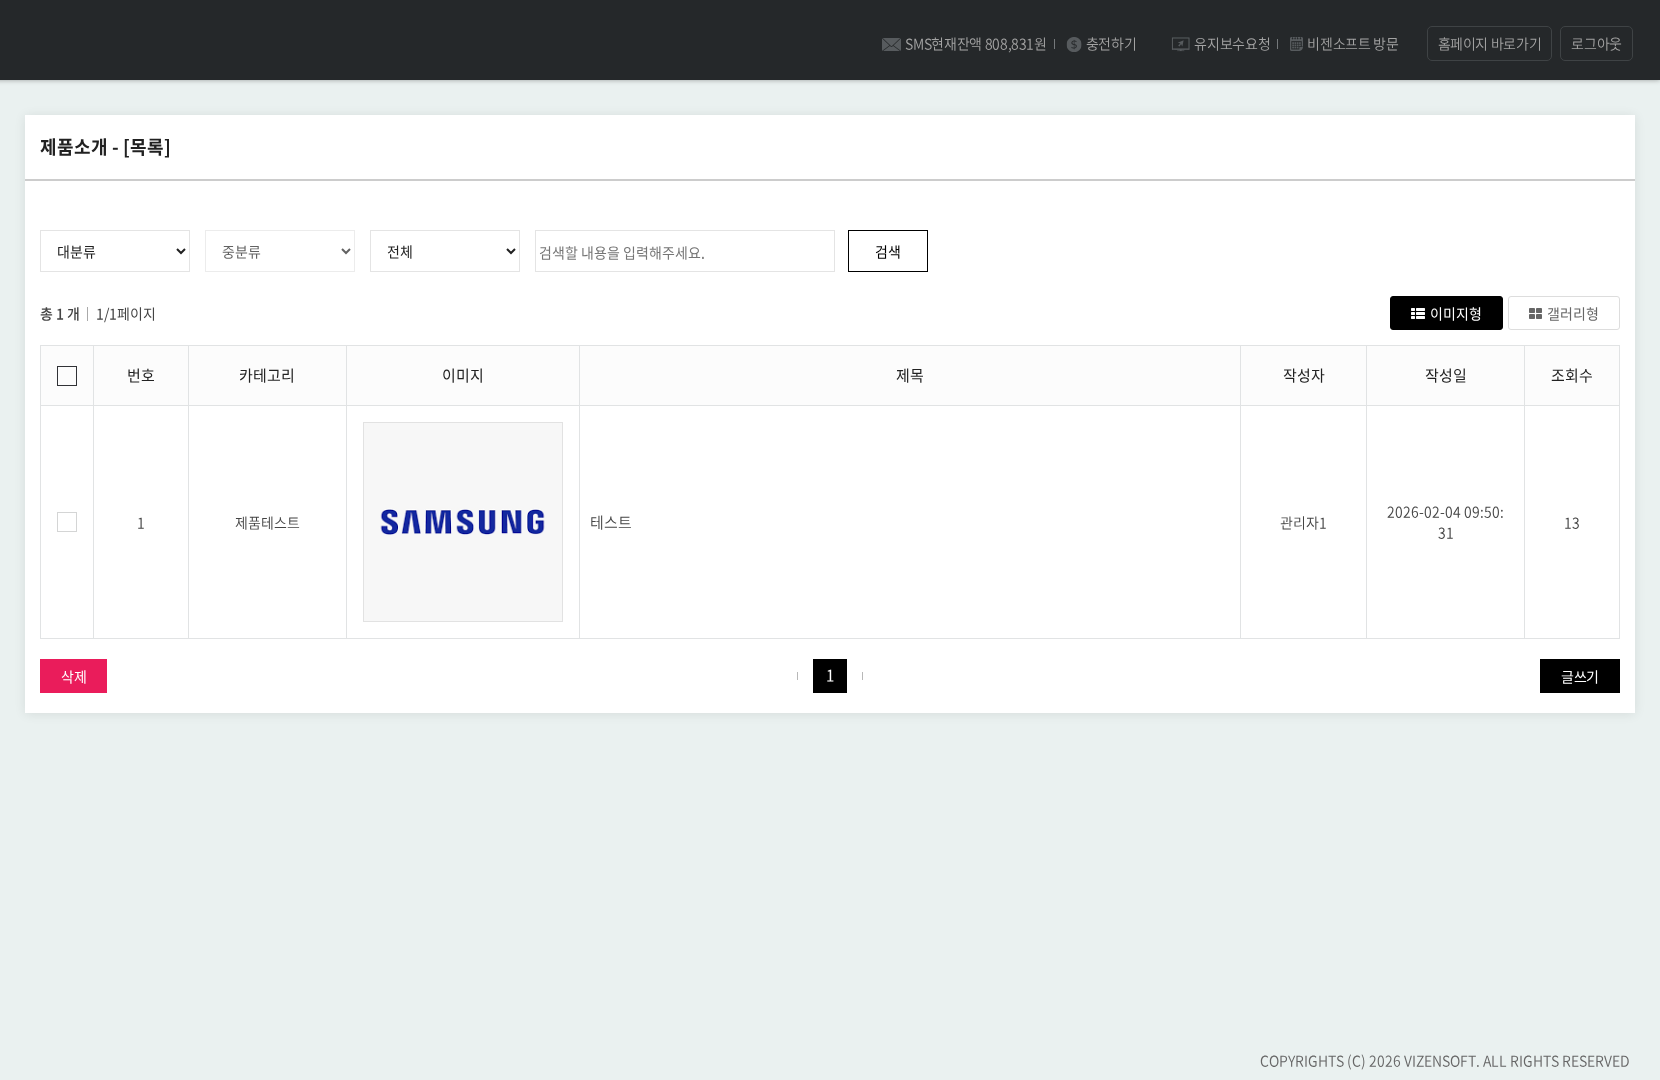Click 글쓰기 to write a new post
This screenshot has height=1080, width=1660.
point(1579,676)
